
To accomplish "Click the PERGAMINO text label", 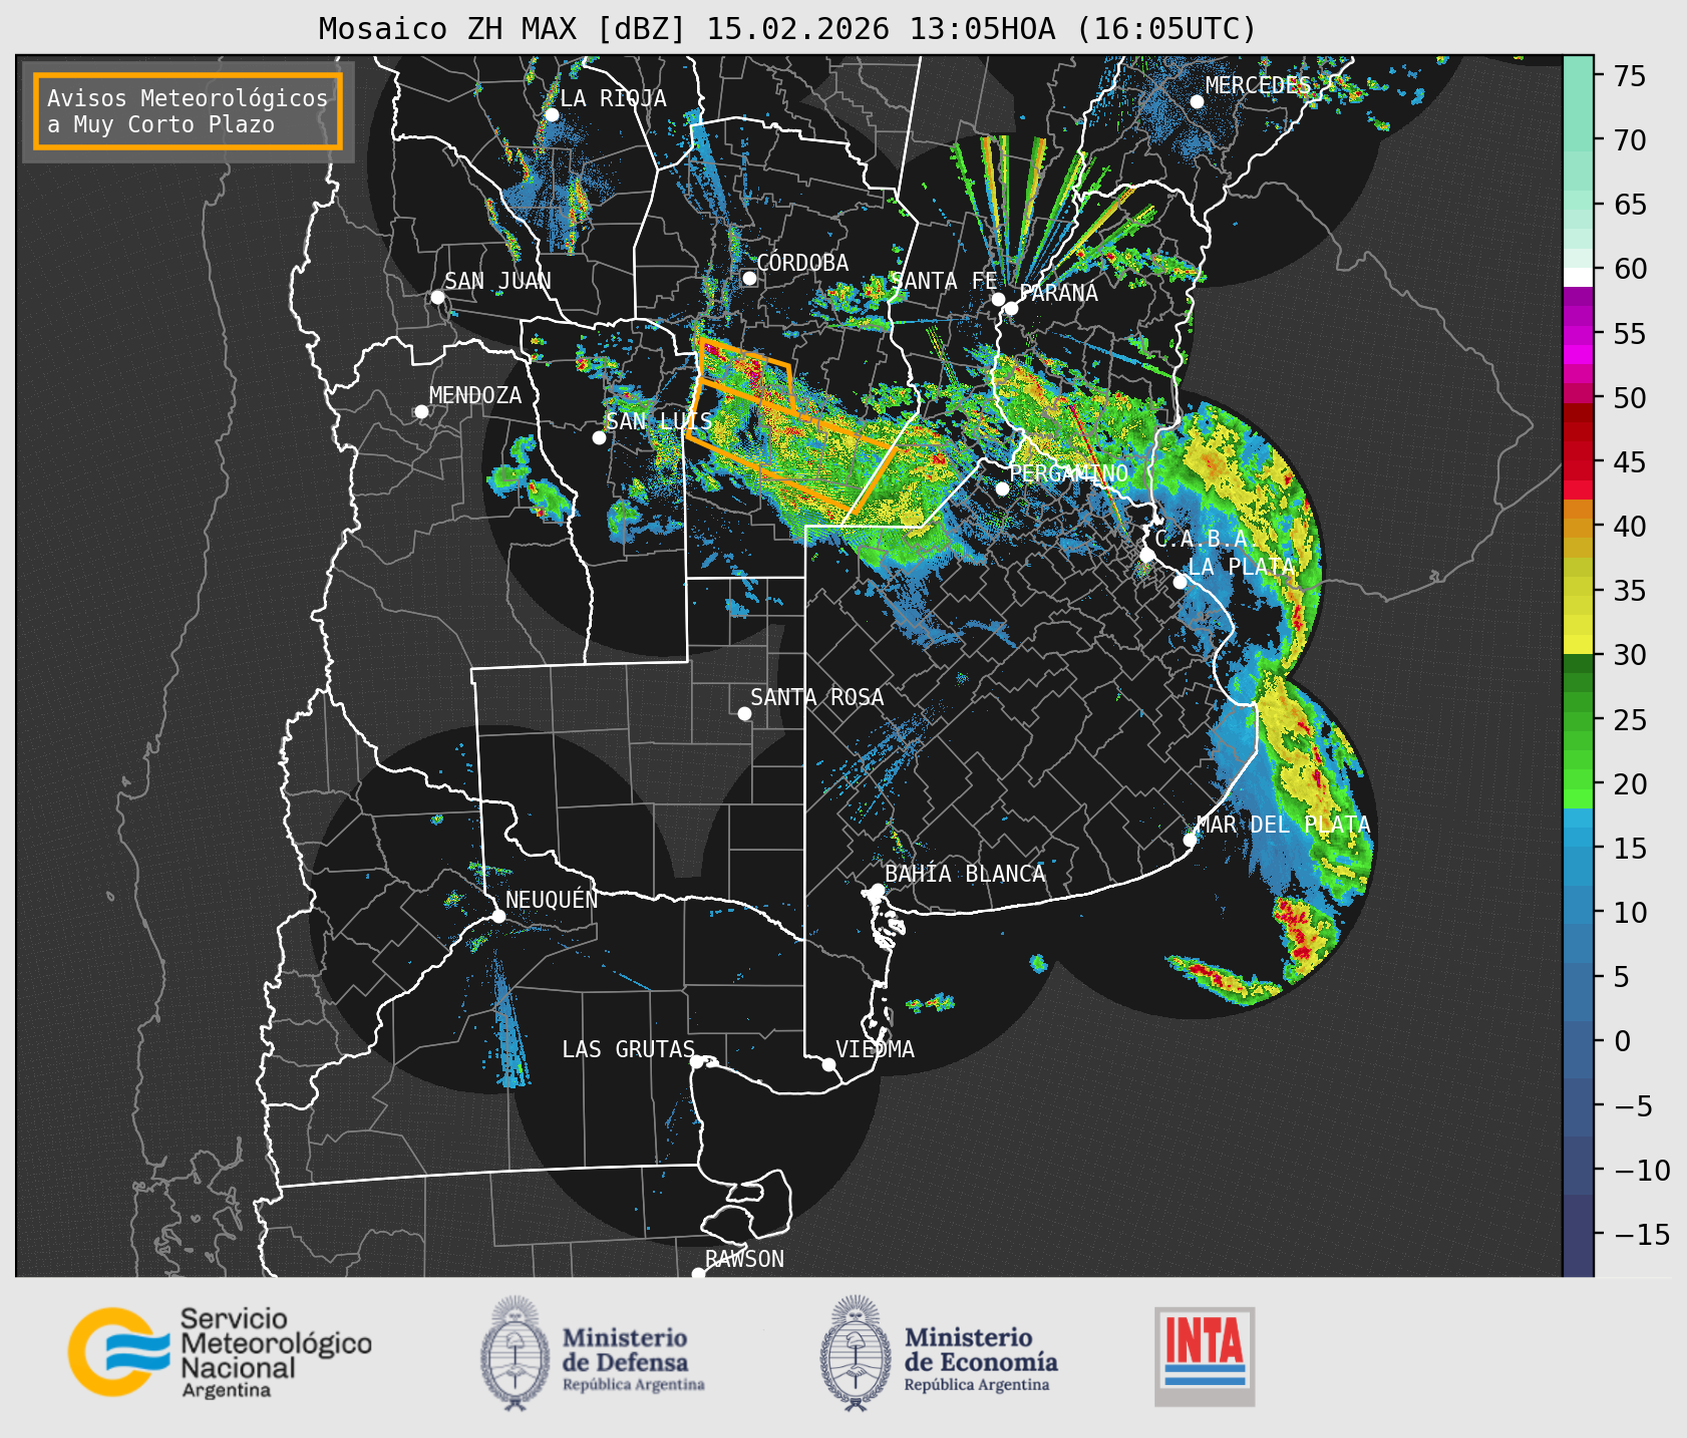I will click(1069, 473).
